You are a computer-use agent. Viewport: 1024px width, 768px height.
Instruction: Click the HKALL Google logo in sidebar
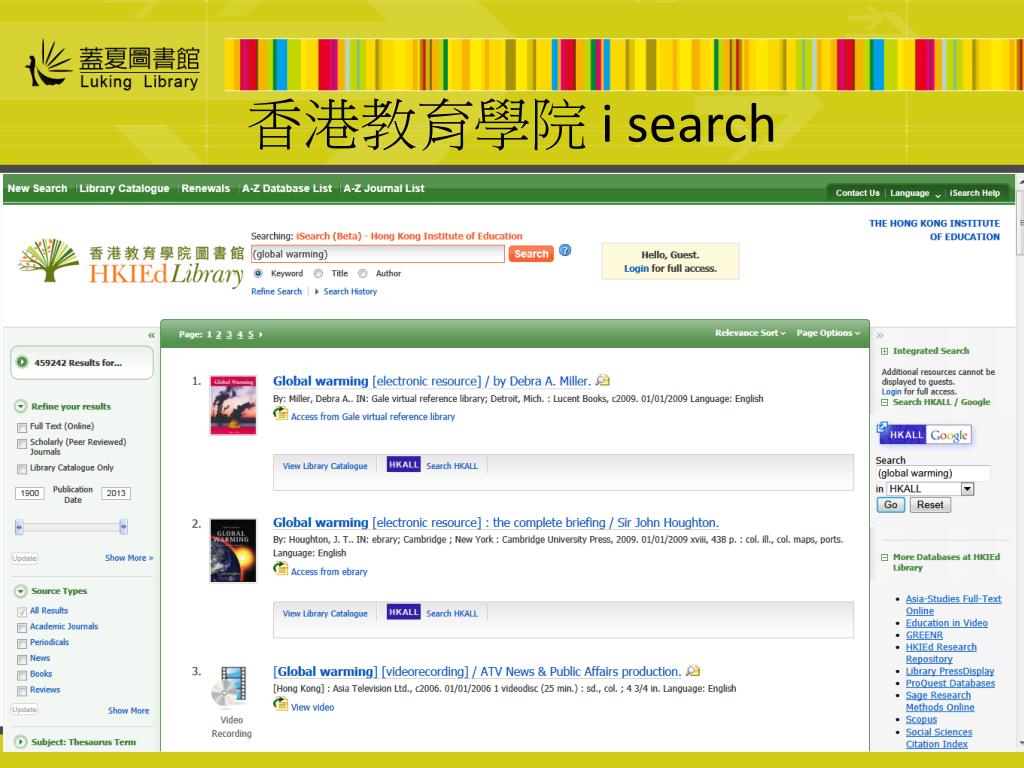point(924,434)
